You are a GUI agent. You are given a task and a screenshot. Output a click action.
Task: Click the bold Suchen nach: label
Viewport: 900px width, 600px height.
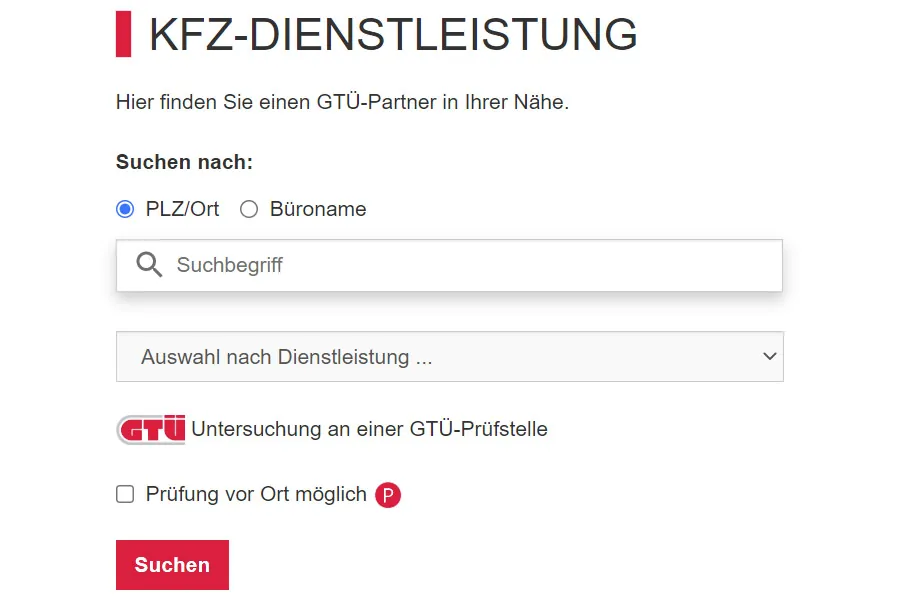(x=185, y=162)
